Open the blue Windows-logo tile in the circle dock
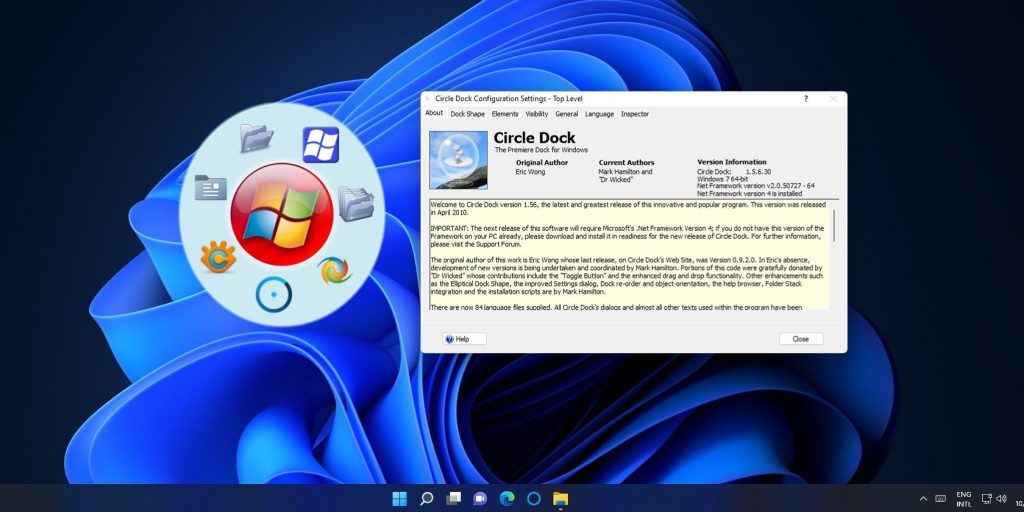The height and width of the screenshot is (512, 1024). 320,145
